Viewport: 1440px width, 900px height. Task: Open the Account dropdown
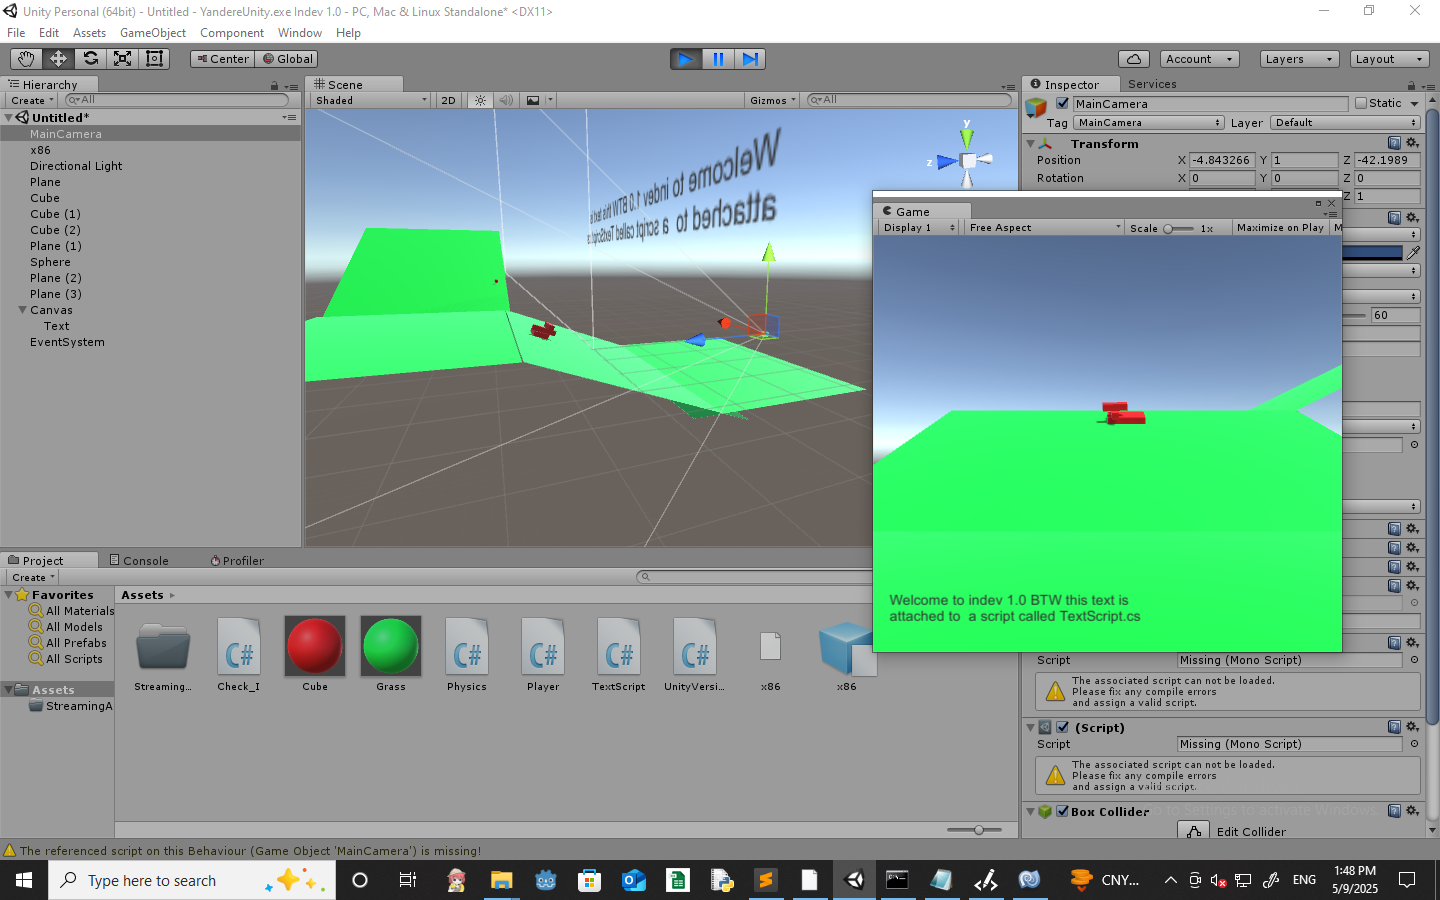point(1200,59)
